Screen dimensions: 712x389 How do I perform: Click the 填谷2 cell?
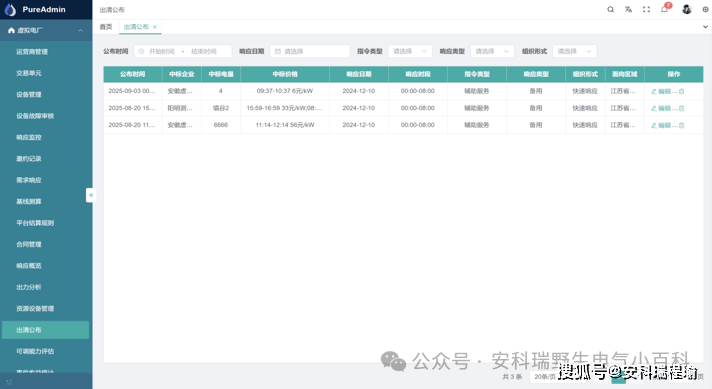point(221,108)
